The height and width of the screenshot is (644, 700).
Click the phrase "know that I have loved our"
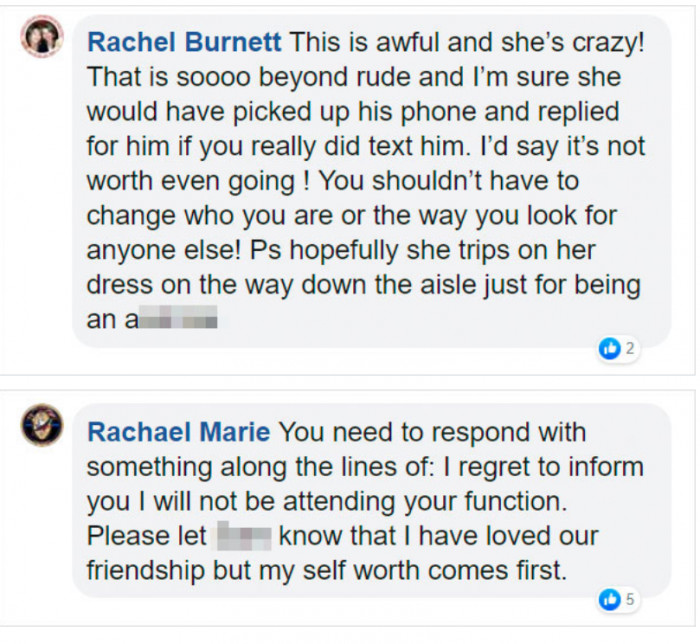(x=438, y=535)
